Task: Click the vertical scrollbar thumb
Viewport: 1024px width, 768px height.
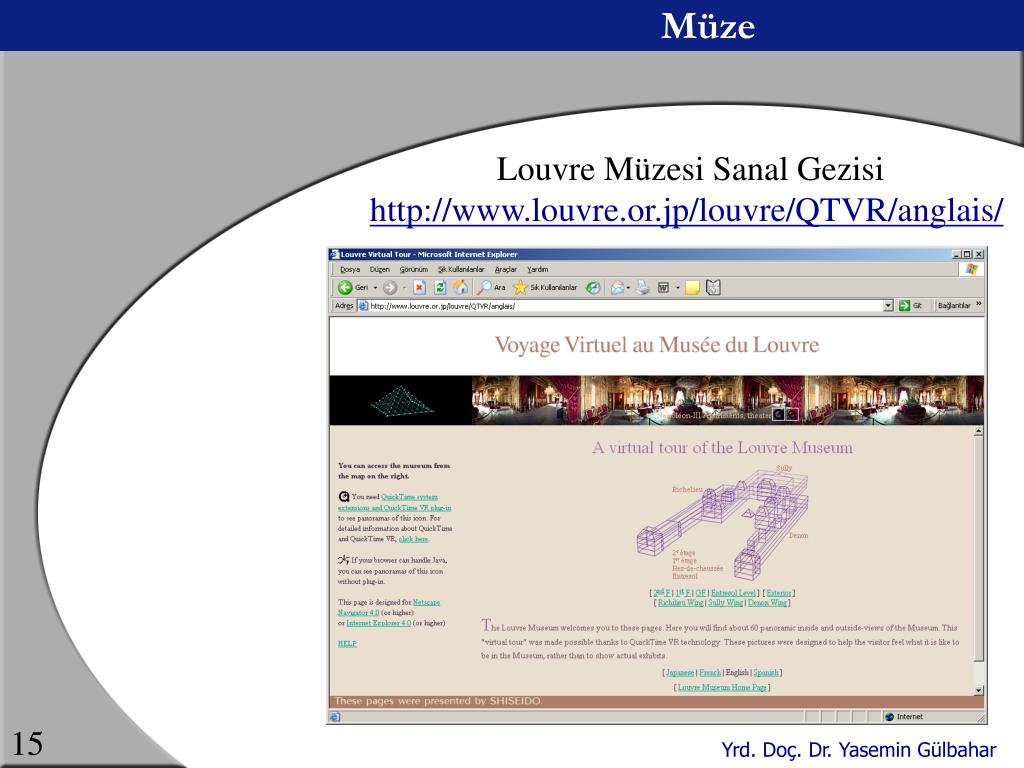Action: pos(978,549)
